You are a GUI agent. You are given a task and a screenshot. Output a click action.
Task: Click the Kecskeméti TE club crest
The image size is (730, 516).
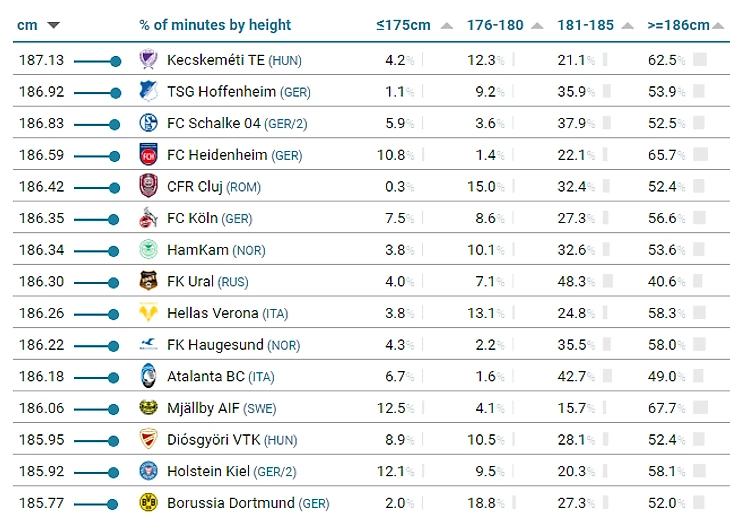[149, 60]
